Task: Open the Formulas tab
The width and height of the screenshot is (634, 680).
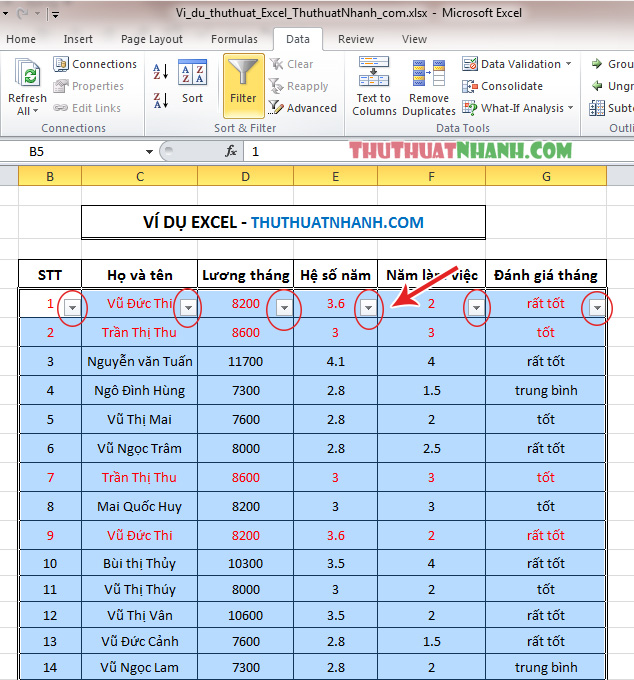Action: click(x=234, y=39)
